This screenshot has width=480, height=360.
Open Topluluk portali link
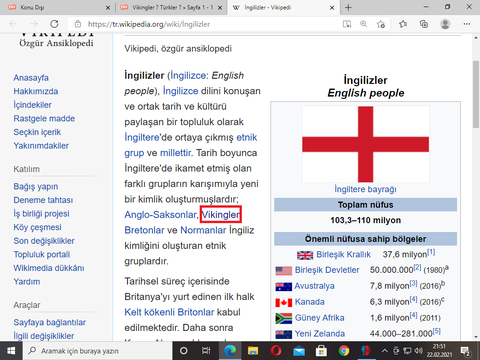42,255
